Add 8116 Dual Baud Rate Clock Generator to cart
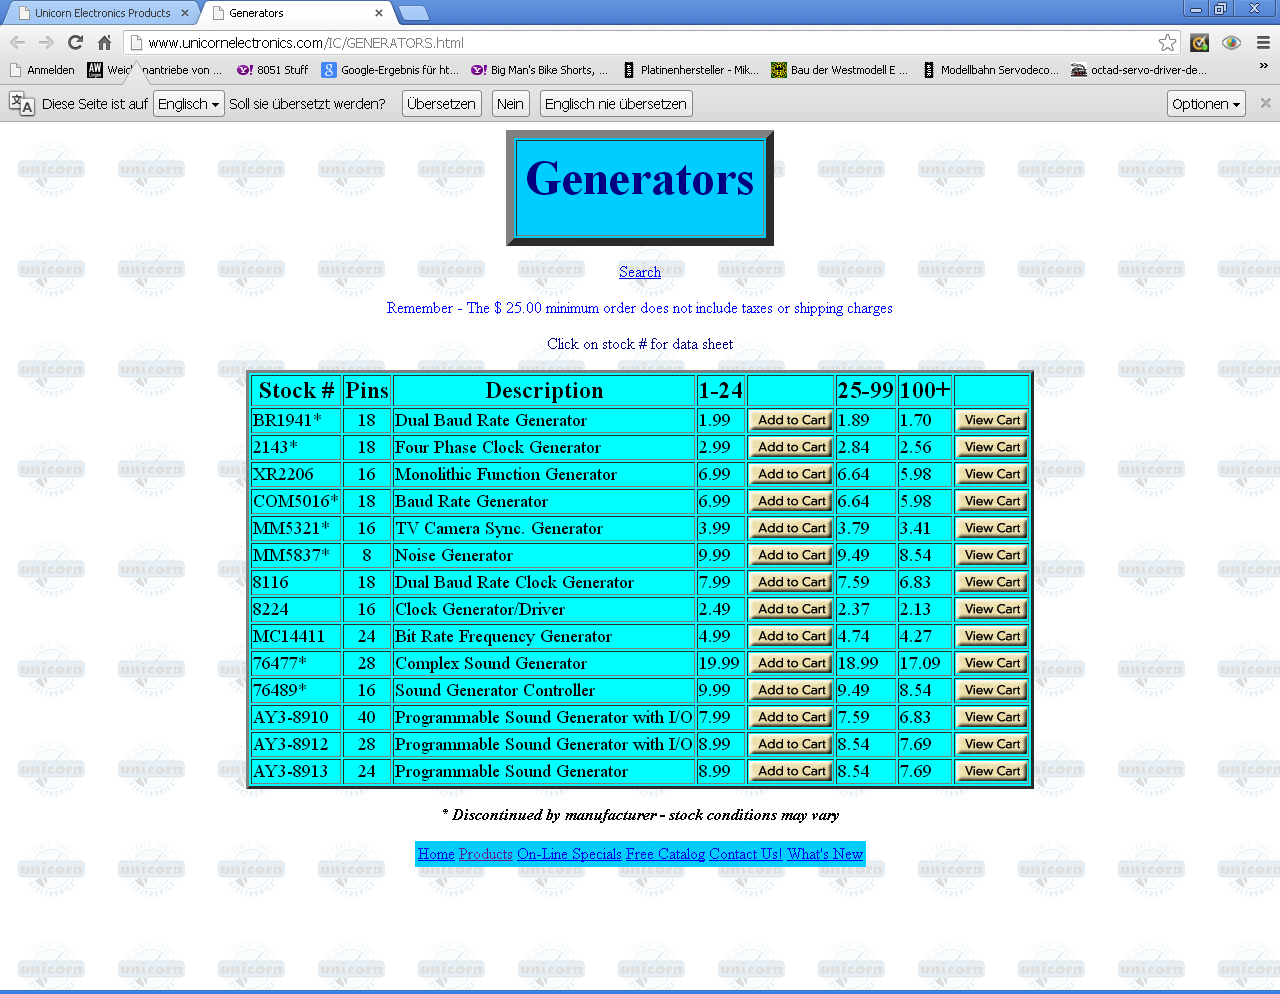1280x994 pixels. pos(791,582)
